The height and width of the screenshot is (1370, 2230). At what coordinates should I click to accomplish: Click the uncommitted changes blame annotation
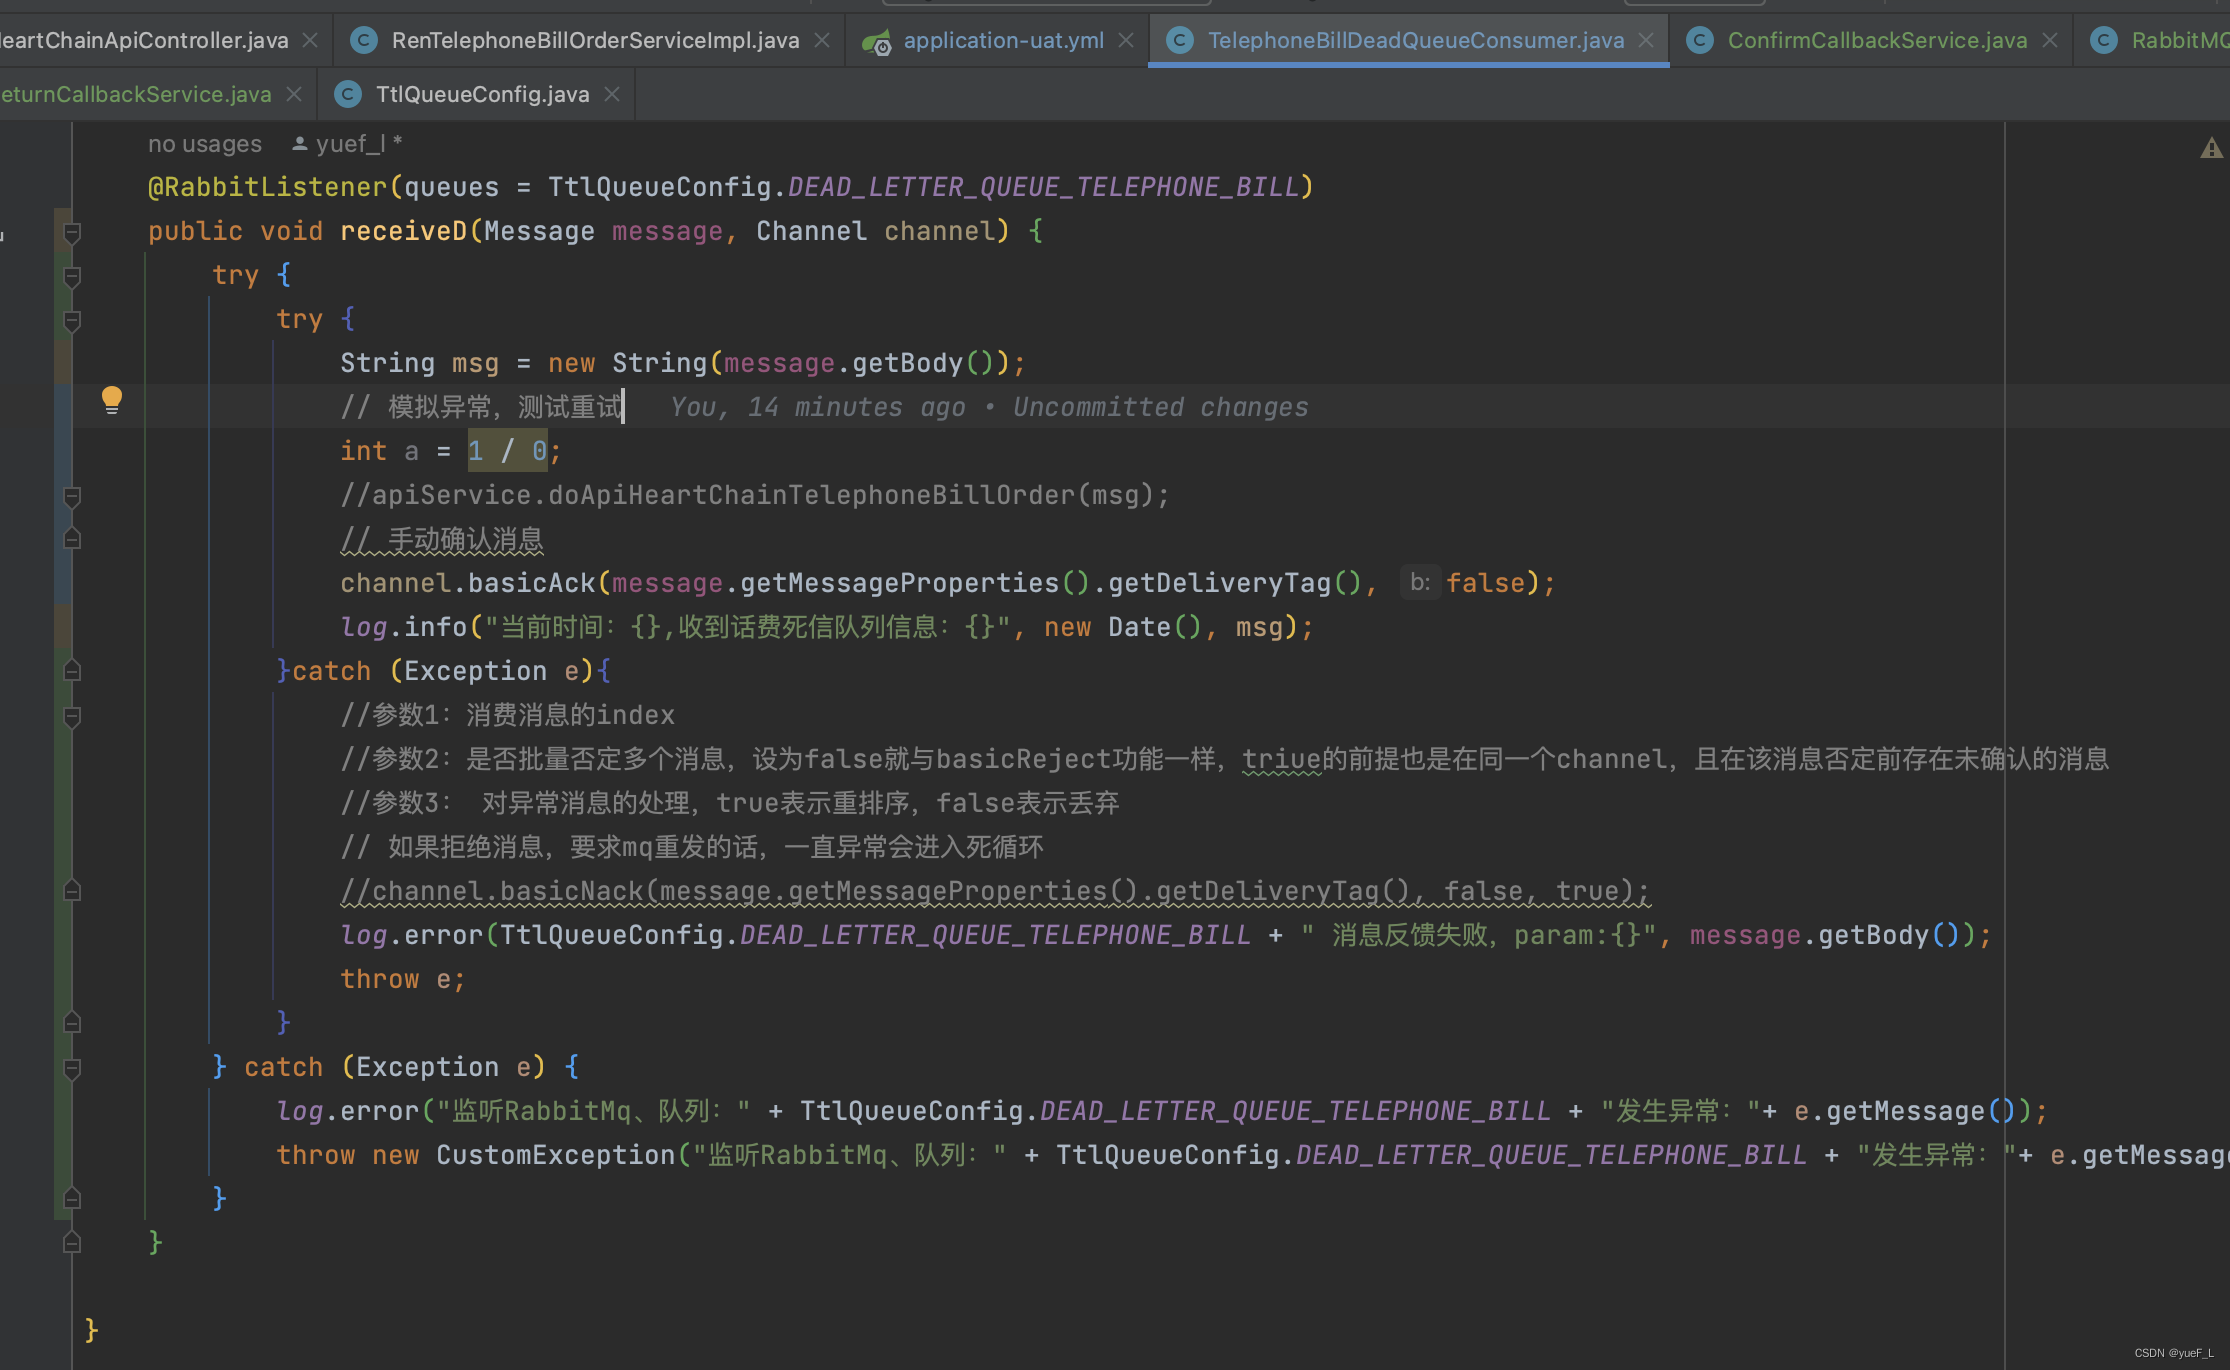[988, 407]
